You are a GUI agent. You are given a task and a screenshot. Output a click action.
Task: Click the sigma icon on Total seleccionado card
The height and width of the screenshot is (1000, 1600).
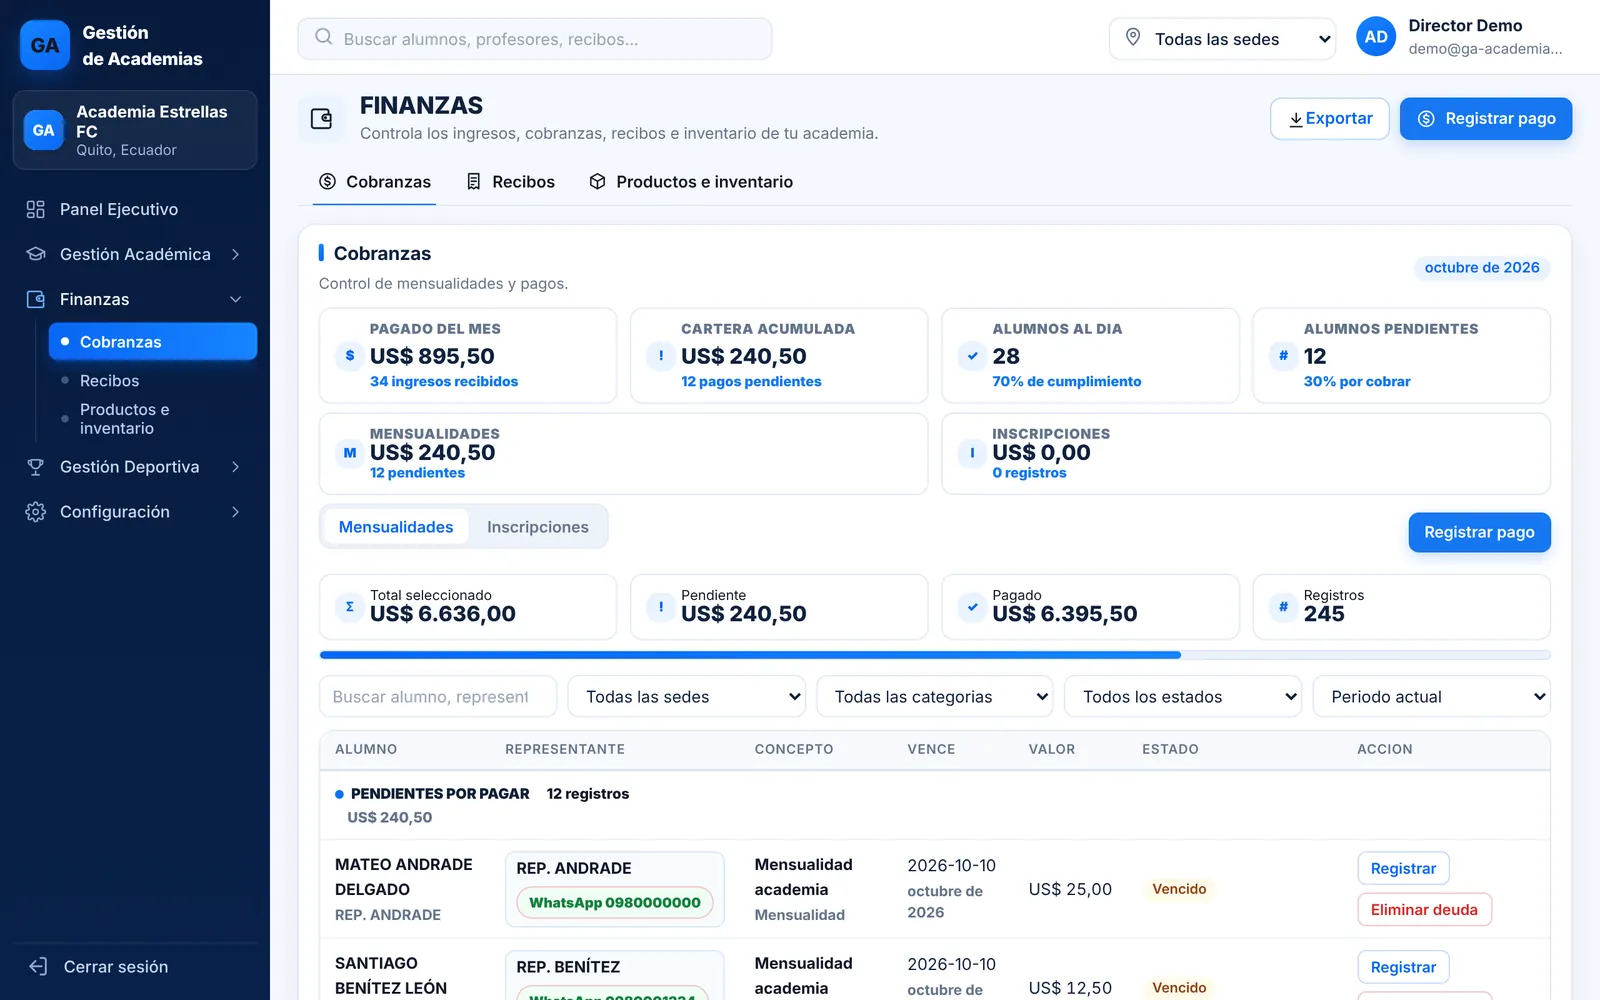pos(349,606)
